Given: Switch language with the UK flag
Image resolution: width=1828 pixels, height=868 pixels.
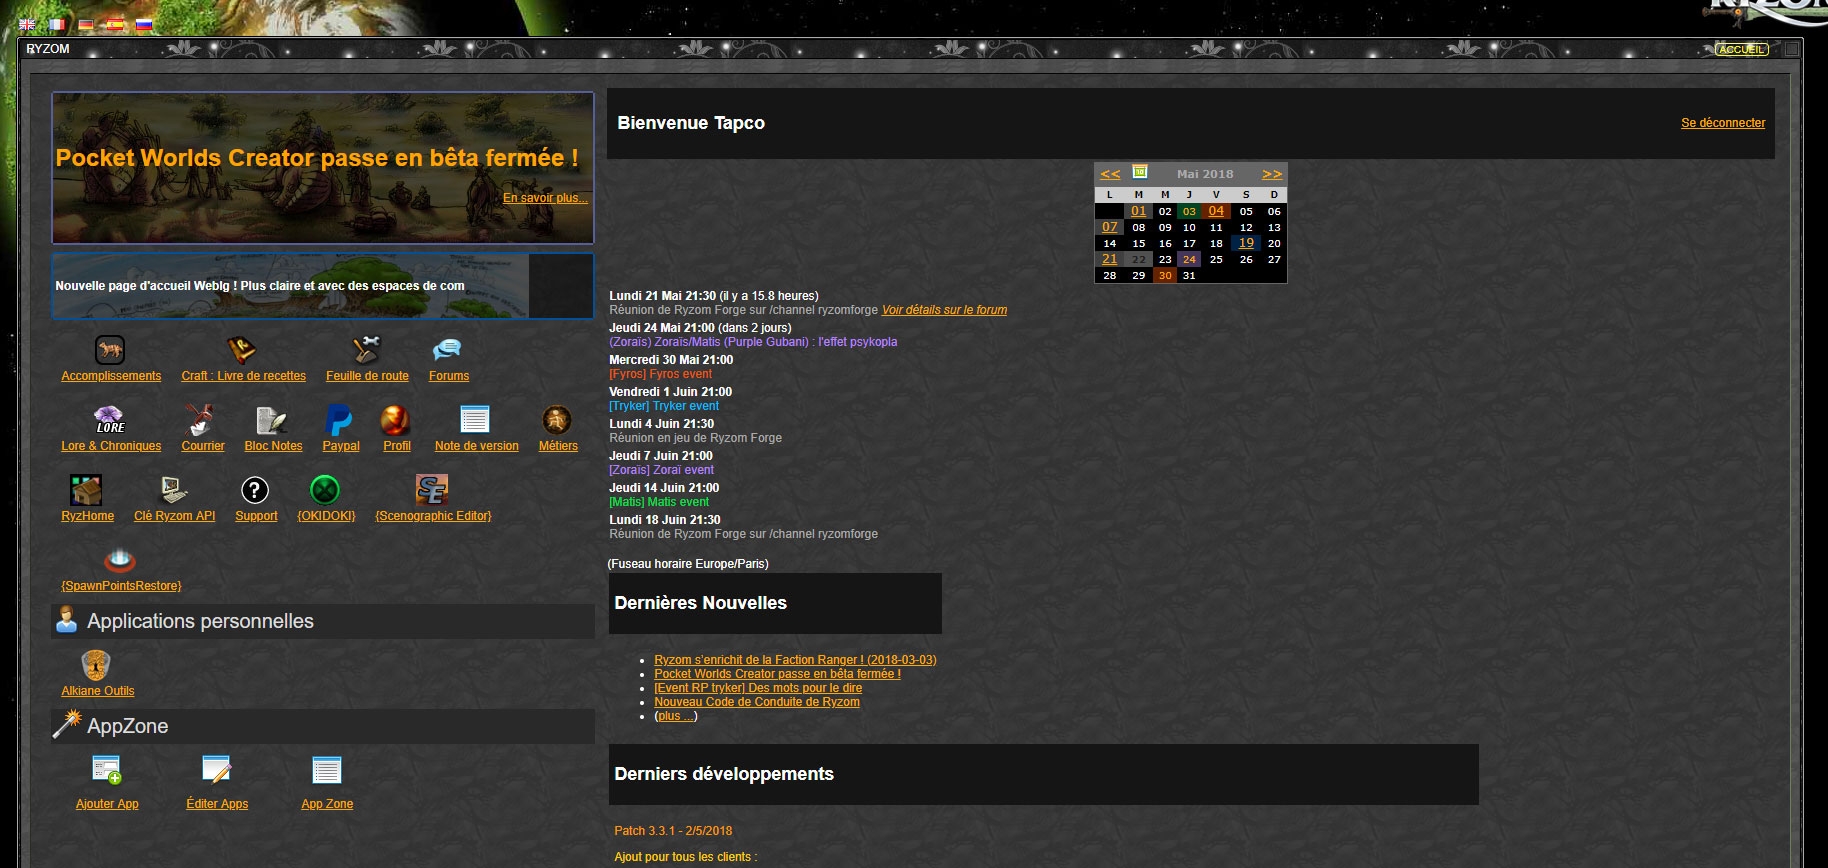Looking at the screenshot, I should coord(27,24).
